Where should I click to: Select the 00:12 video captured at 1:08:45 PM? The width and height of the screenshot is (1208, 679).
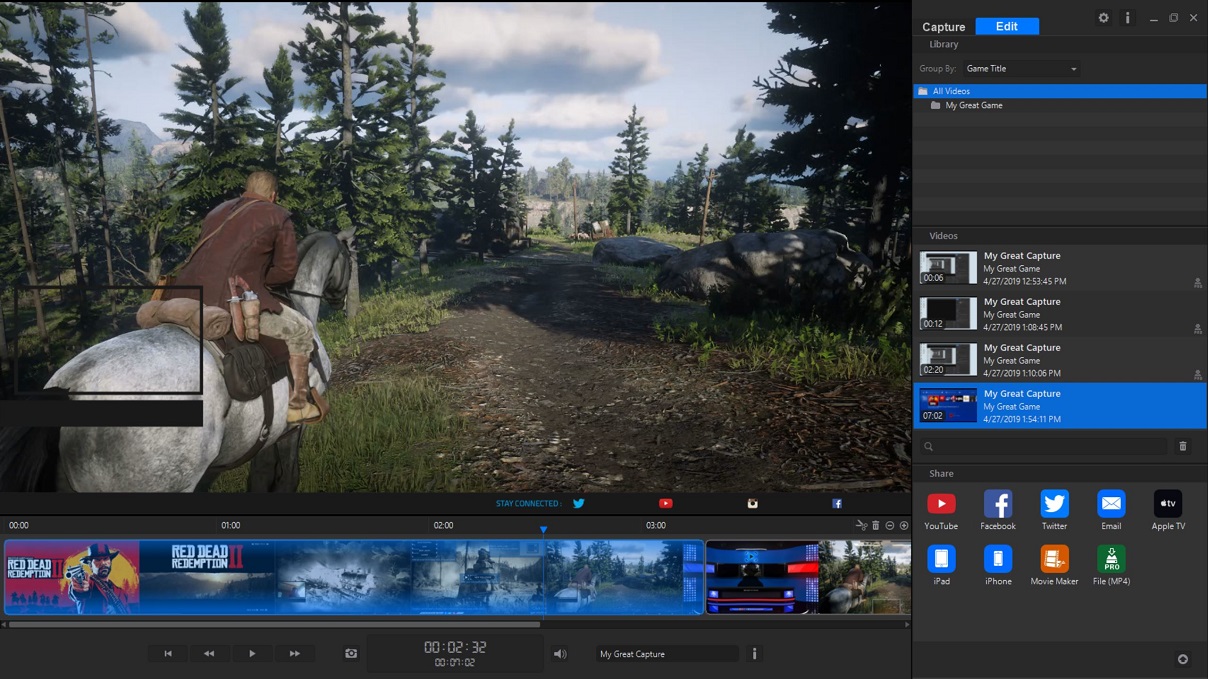(1060, 314)
